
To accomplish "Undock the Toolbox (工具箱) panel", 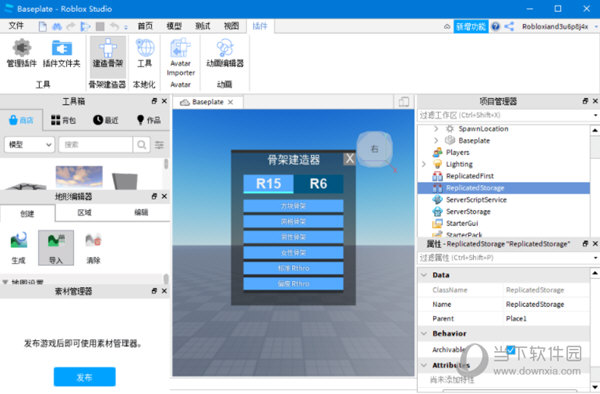I will (x=154, y=101).
